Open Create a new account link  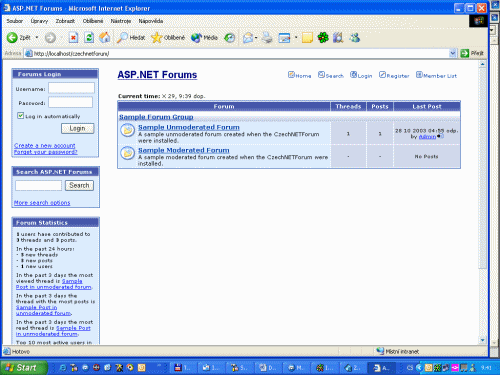[x=45, y=146]
